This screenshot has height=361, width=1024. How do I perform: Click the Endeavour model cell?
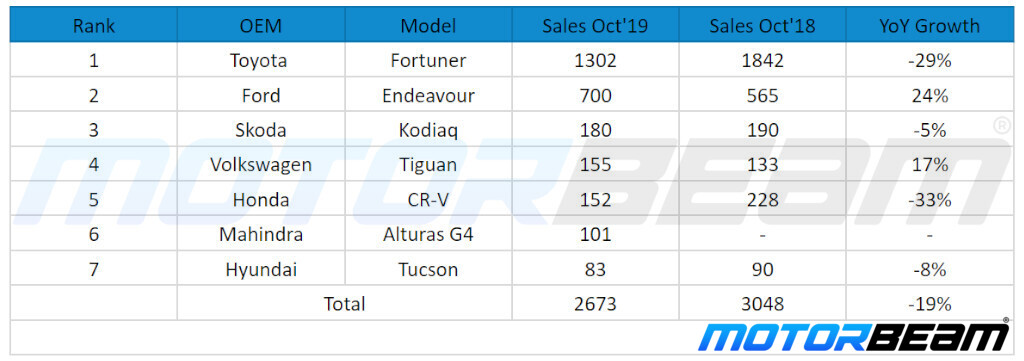(x=428, y=95)
